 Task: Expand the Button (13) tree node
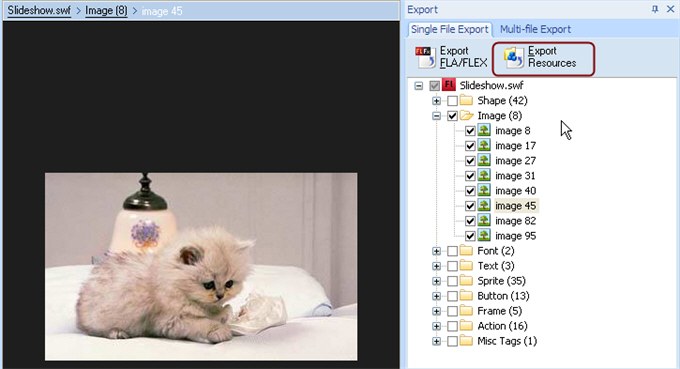(436, 296)
